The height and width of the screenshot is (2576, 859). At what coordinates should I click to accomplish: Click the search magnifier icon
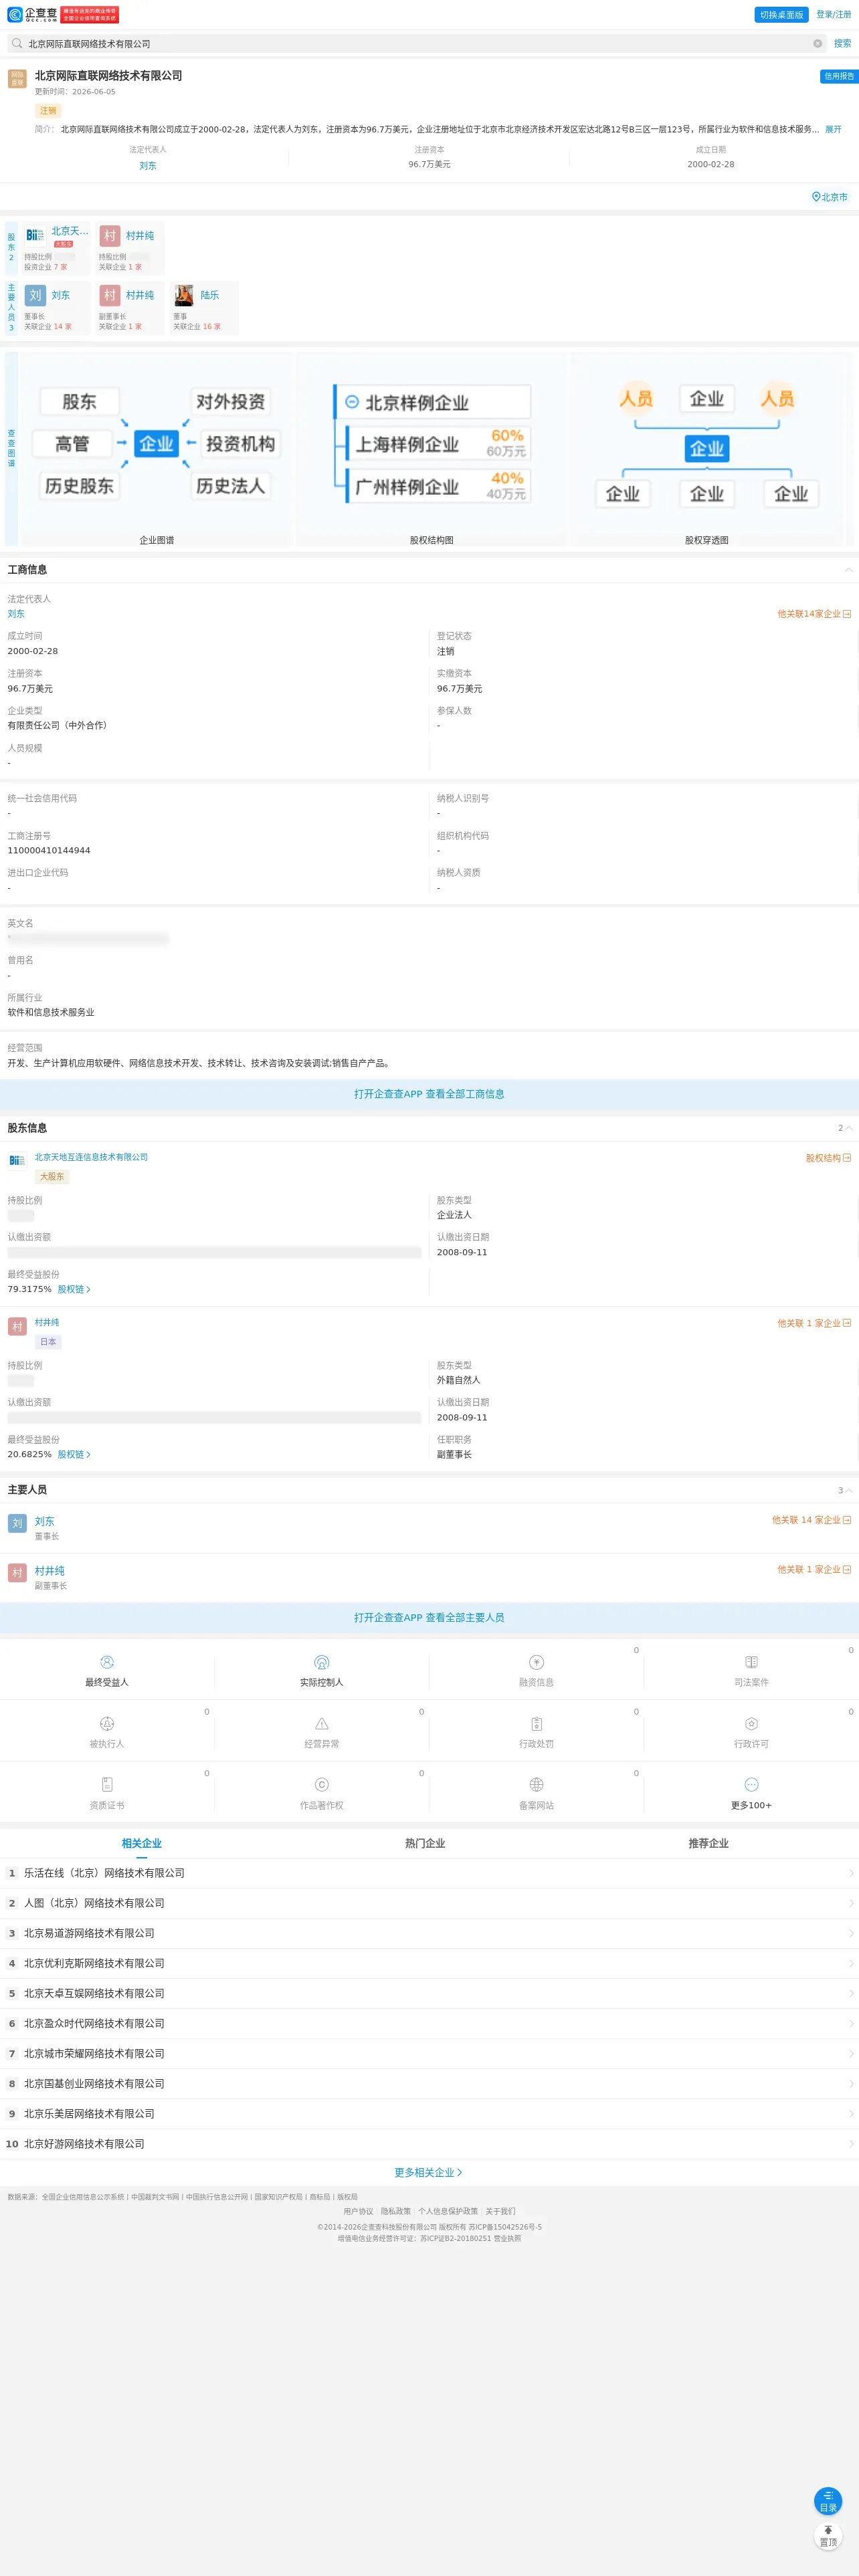(x=17, y=44)
